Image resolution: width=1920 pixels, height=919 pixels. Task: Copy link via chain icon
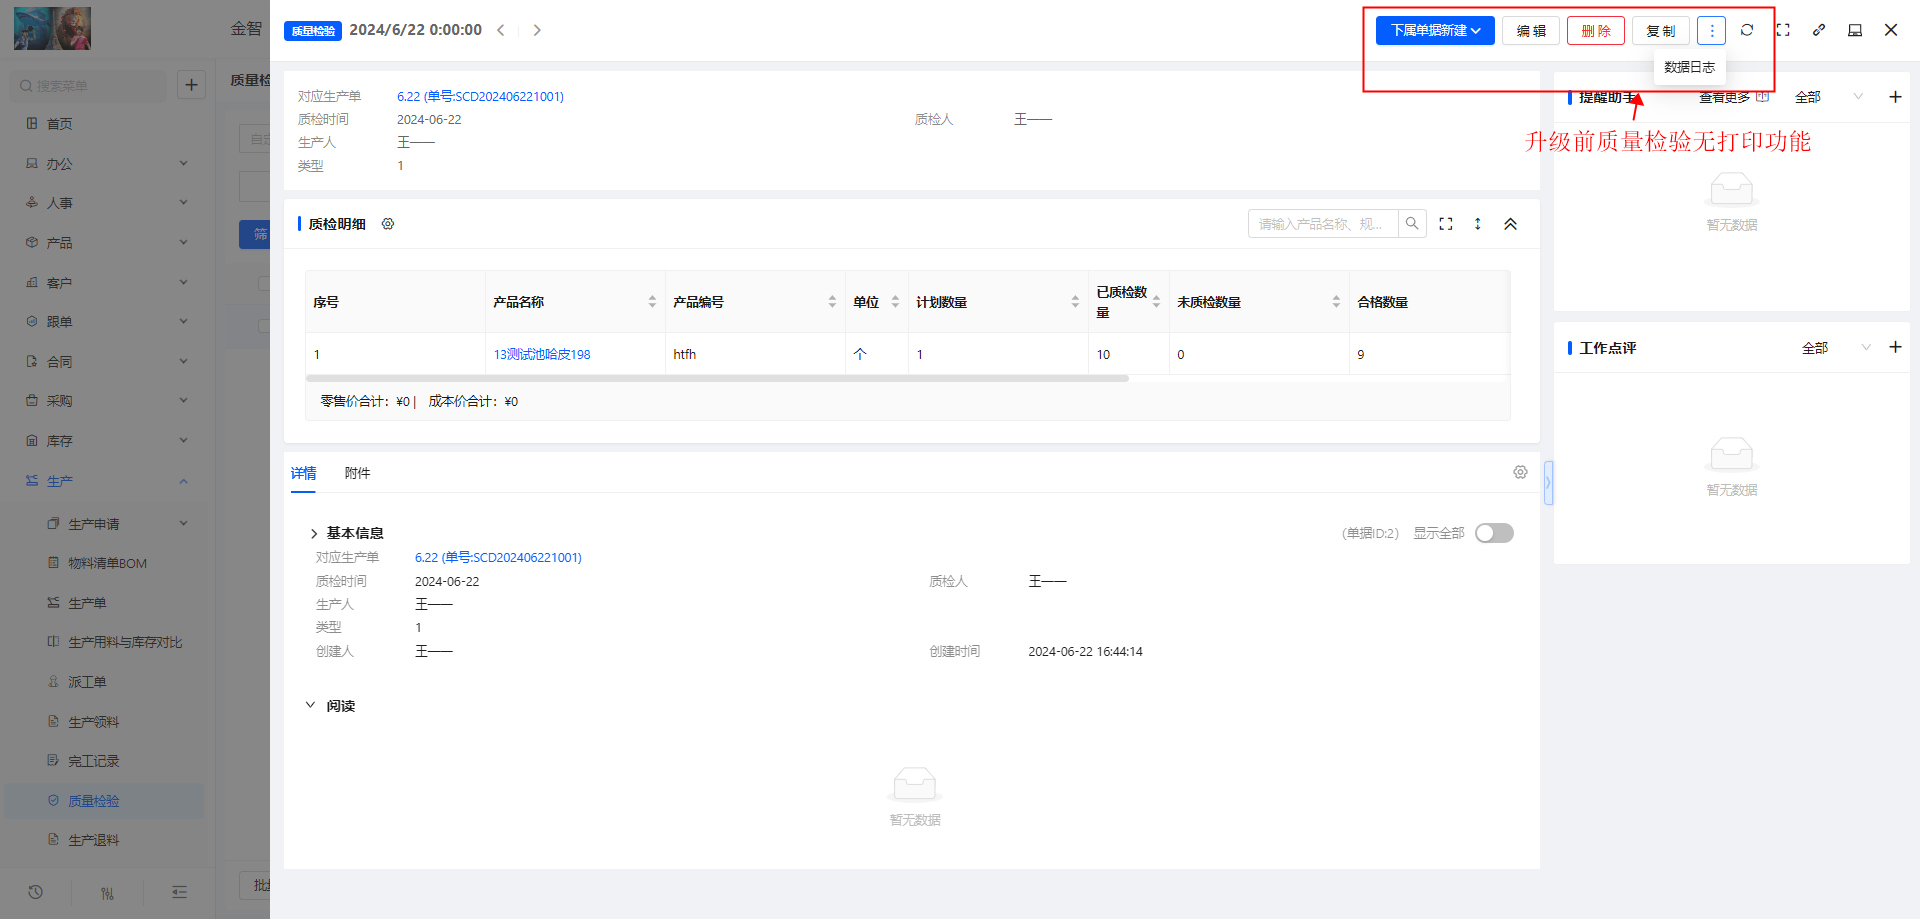[x=1819, y=30]
